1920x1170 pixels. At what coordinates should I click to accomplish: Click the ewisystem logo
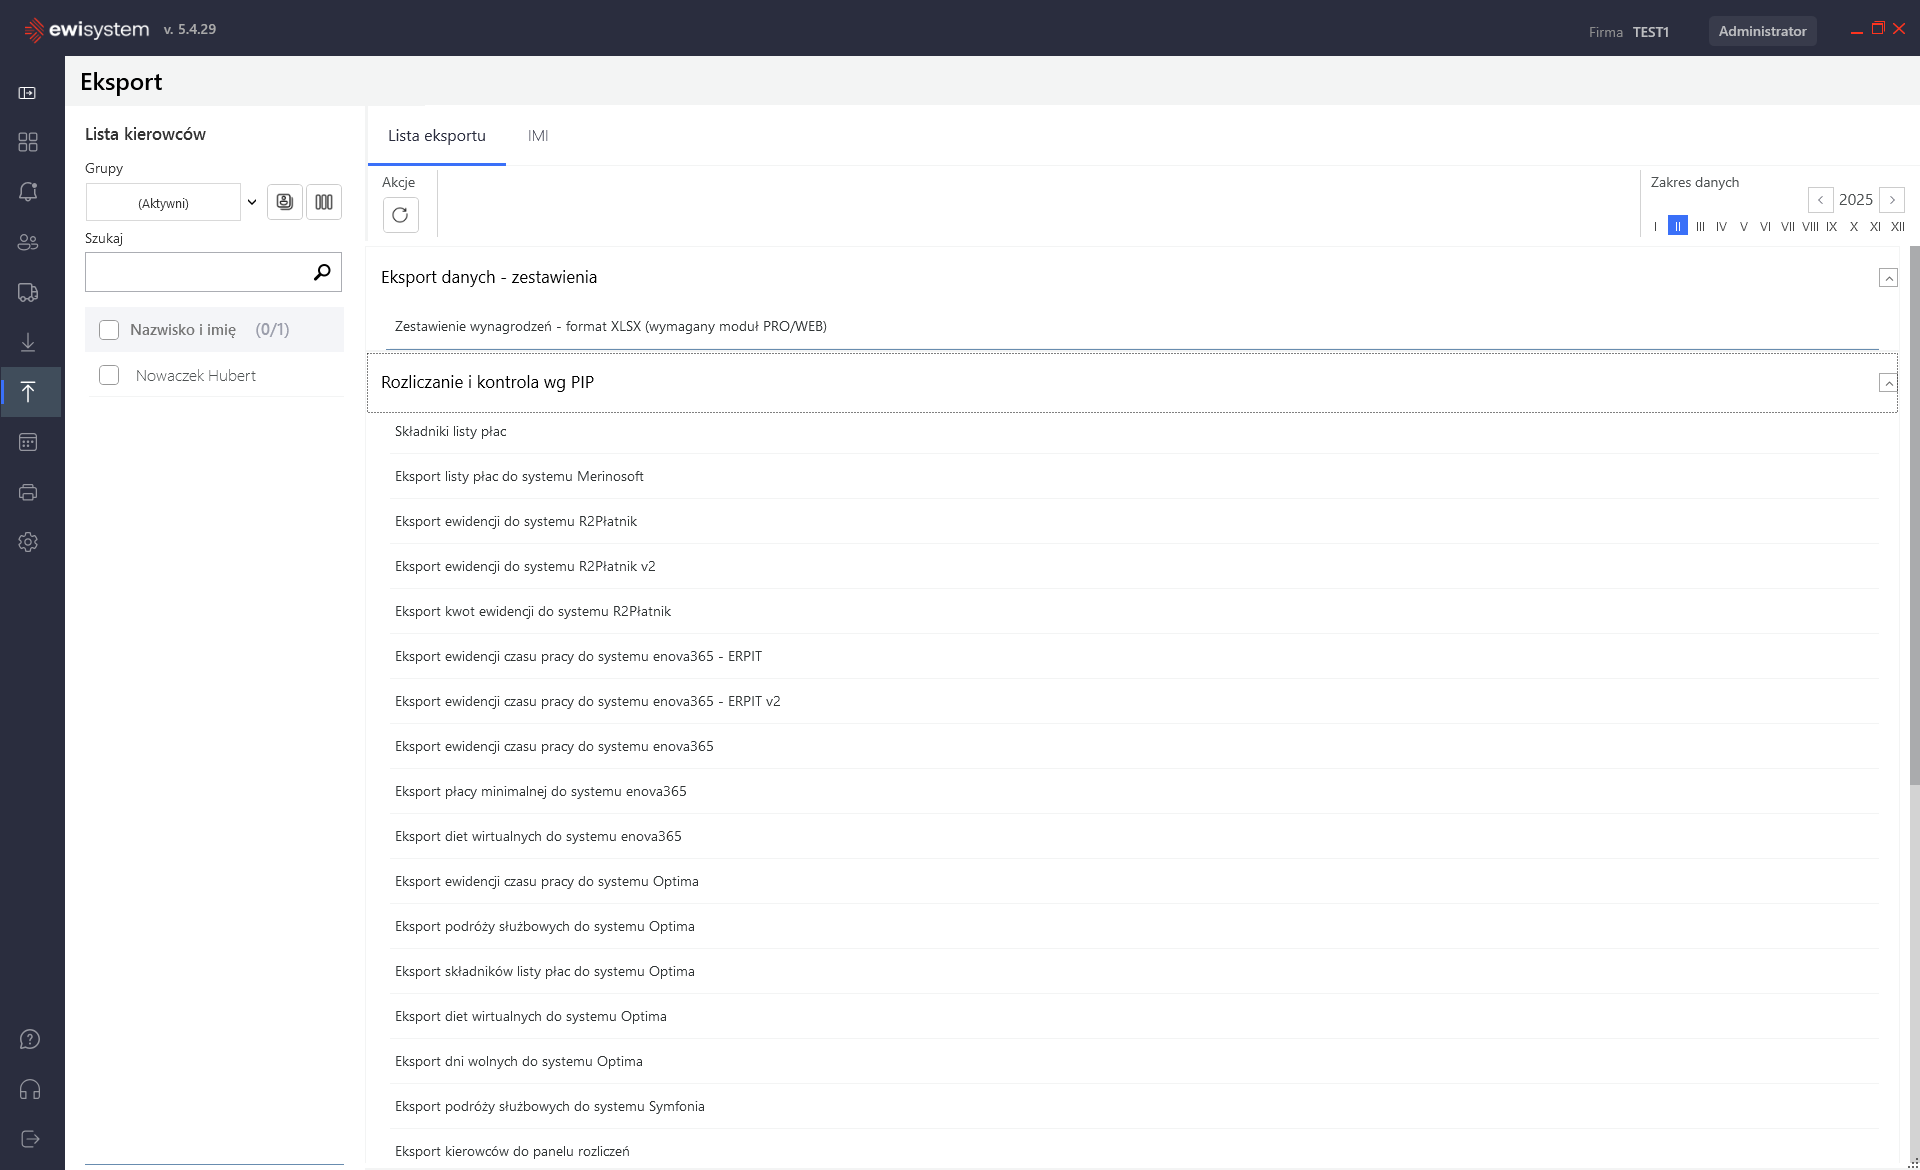pyautogui.click(x=86, y=30)
